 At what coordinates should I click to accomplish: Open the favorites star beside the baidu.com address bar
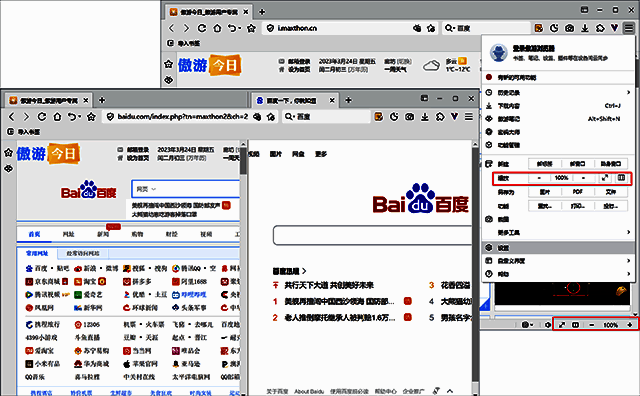point(91,117)
